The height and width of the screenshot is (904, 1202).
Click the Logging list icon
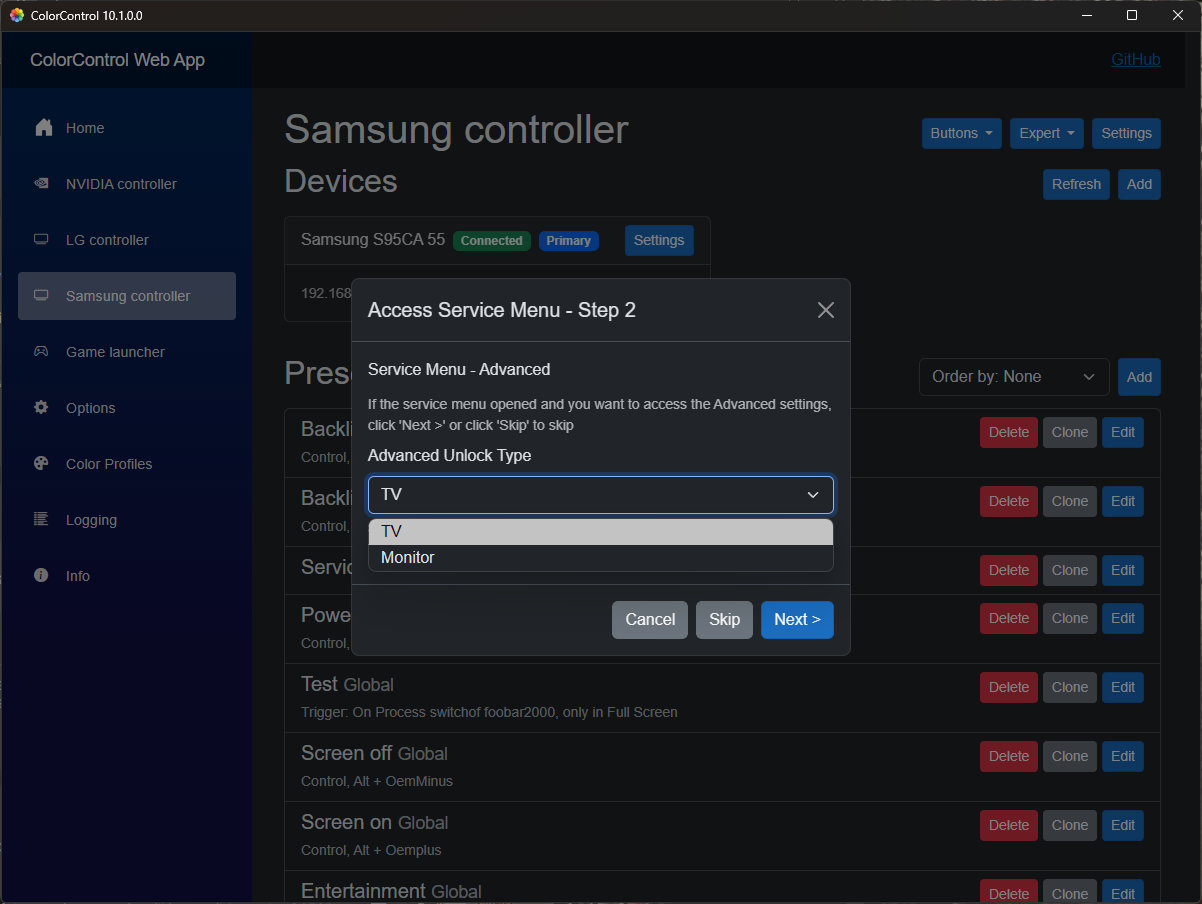pyautogui.click(x=41, y=520)
